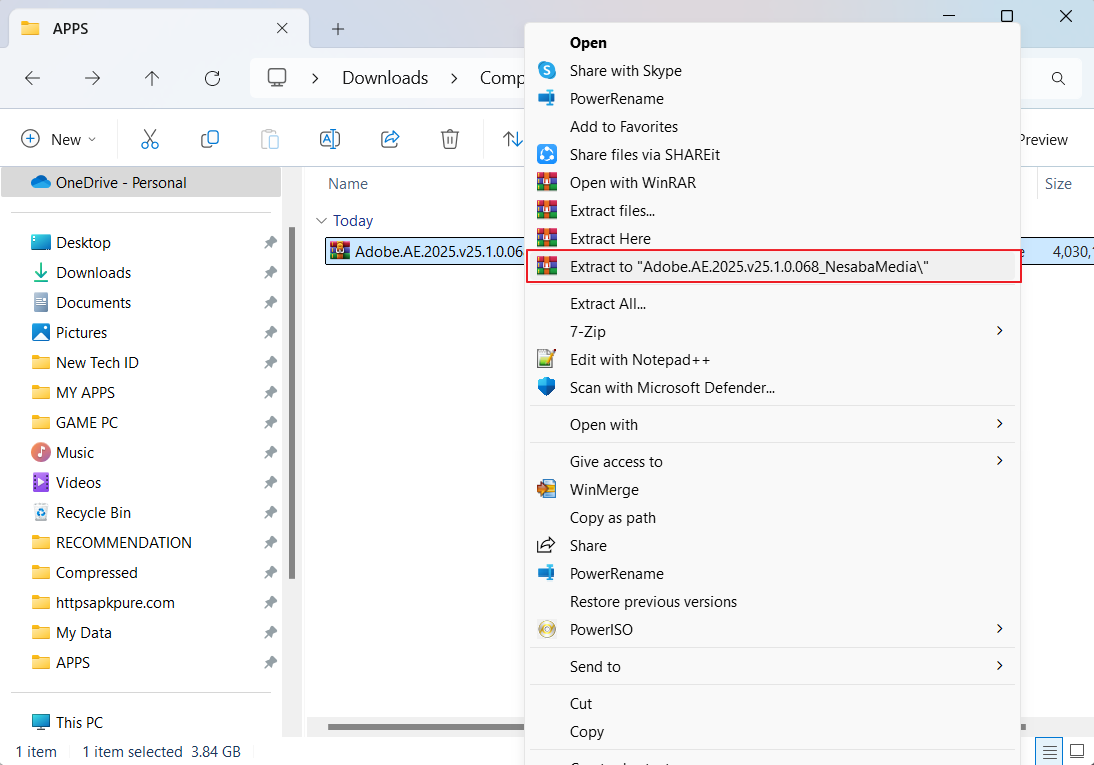The width and height of the screenshot is (1094, 765).
Task: Click the Rename icon in toolbar
Action: point(330,139)
